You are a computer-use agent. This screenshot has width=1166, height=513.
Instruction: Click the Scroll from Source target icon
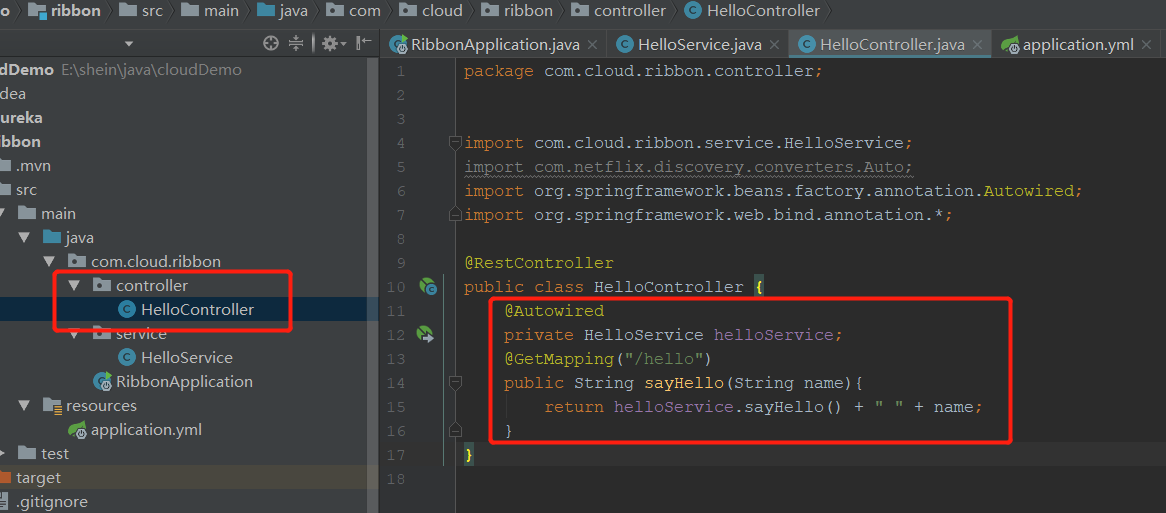pyautogui.click(x=271, y=44)
